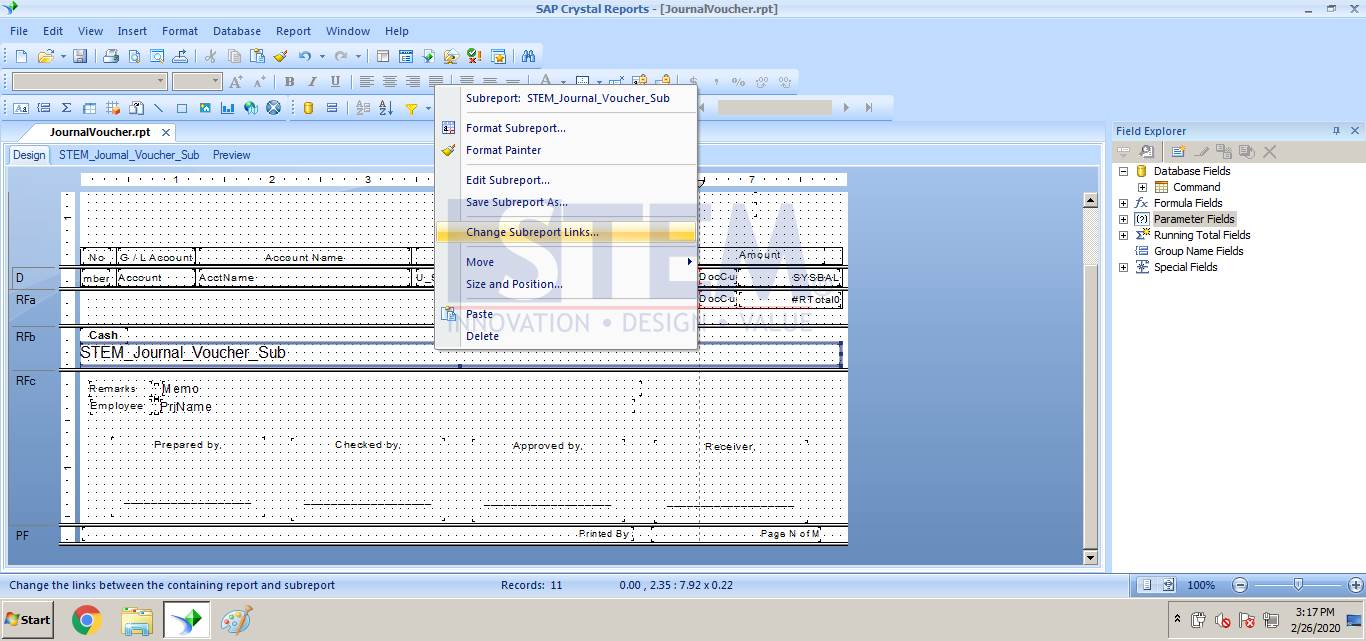1366x641 pixels.
Task: Open the Record Sort Expert icon
Action: pos(385,108)
